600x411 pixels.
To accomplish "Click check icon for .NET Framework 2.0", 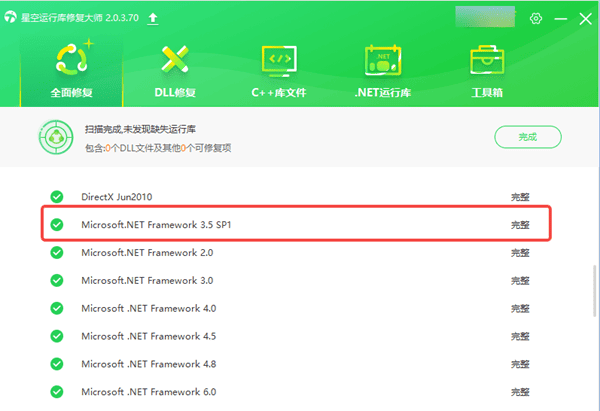I will tap(57, 253).
